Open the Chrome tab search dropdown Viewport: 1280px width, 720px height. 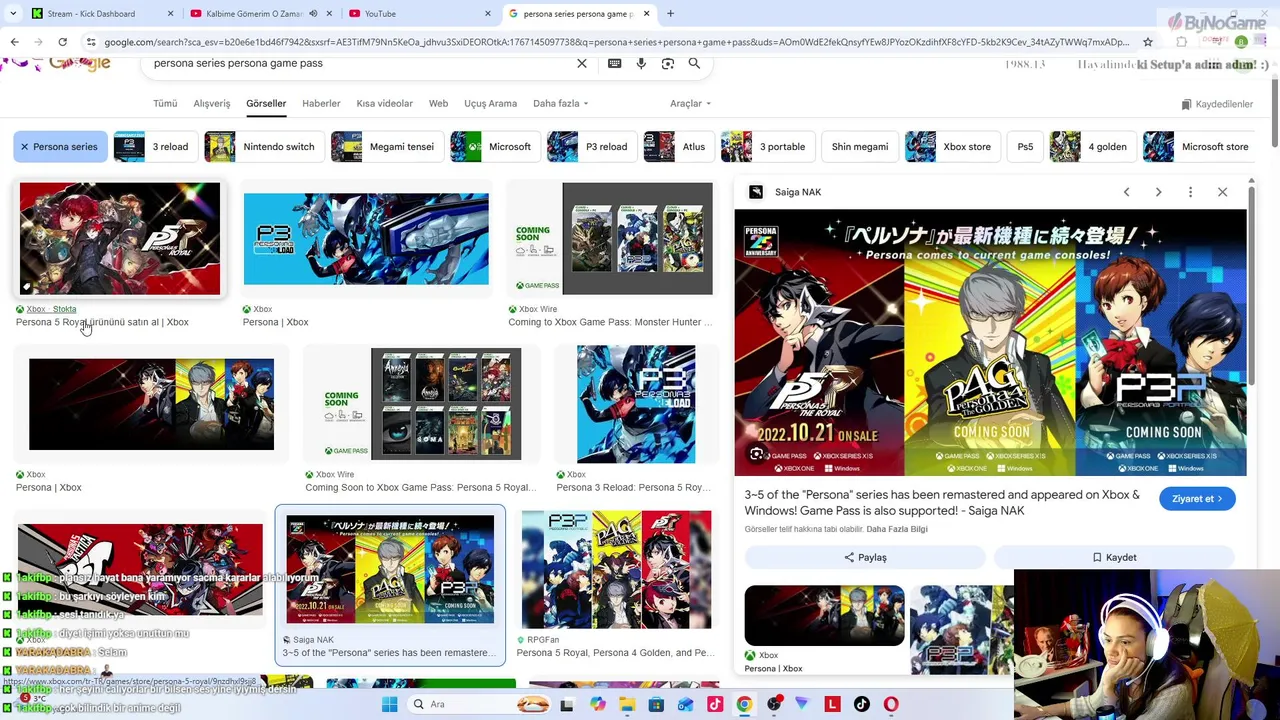tap(14, 14)
